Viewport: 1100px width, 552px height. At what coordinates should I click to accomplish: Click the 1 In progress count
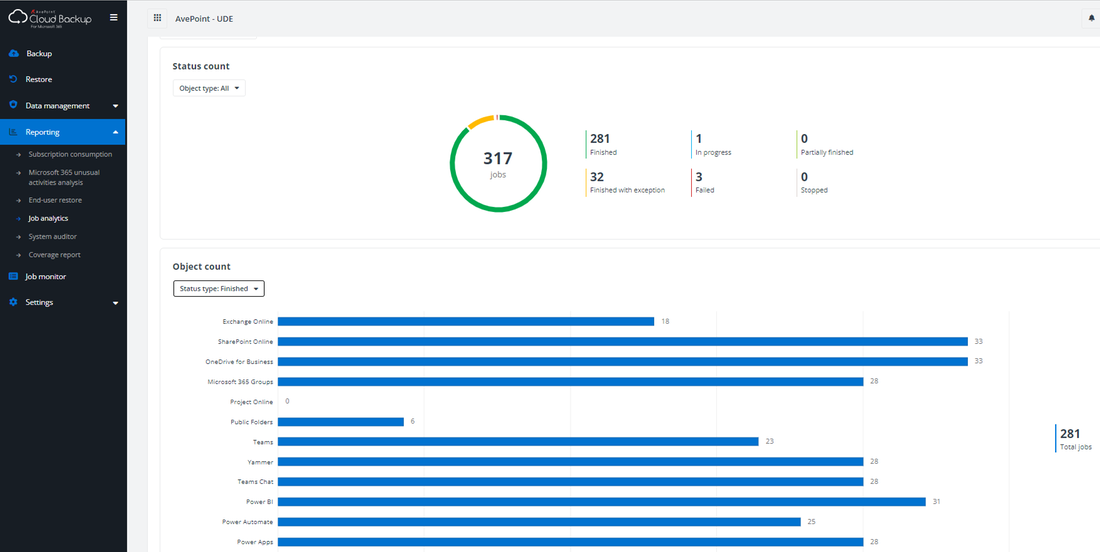point(710,144)
